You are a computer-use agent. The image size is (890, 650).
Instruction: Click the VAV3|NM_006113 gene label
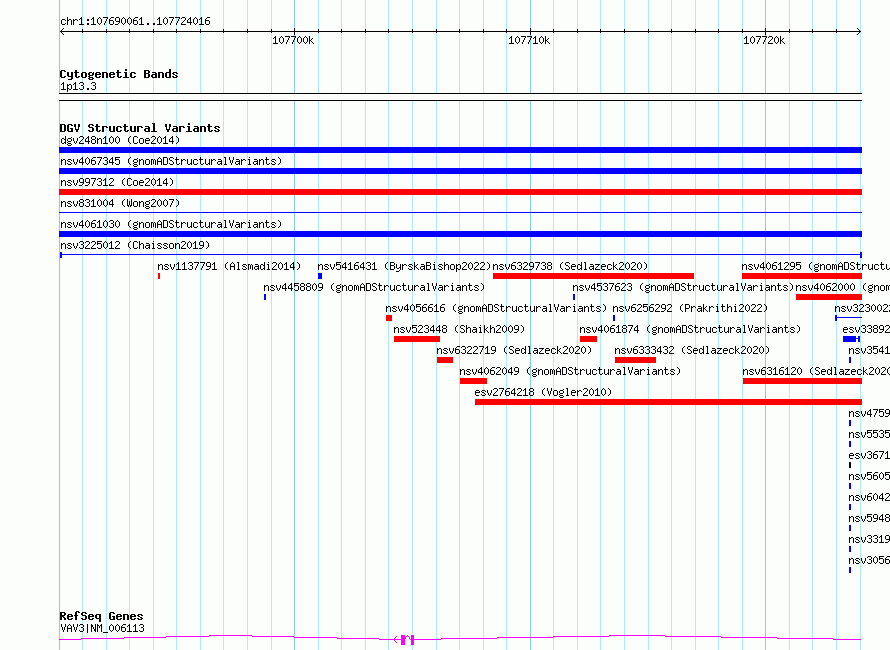pos(102,628)
